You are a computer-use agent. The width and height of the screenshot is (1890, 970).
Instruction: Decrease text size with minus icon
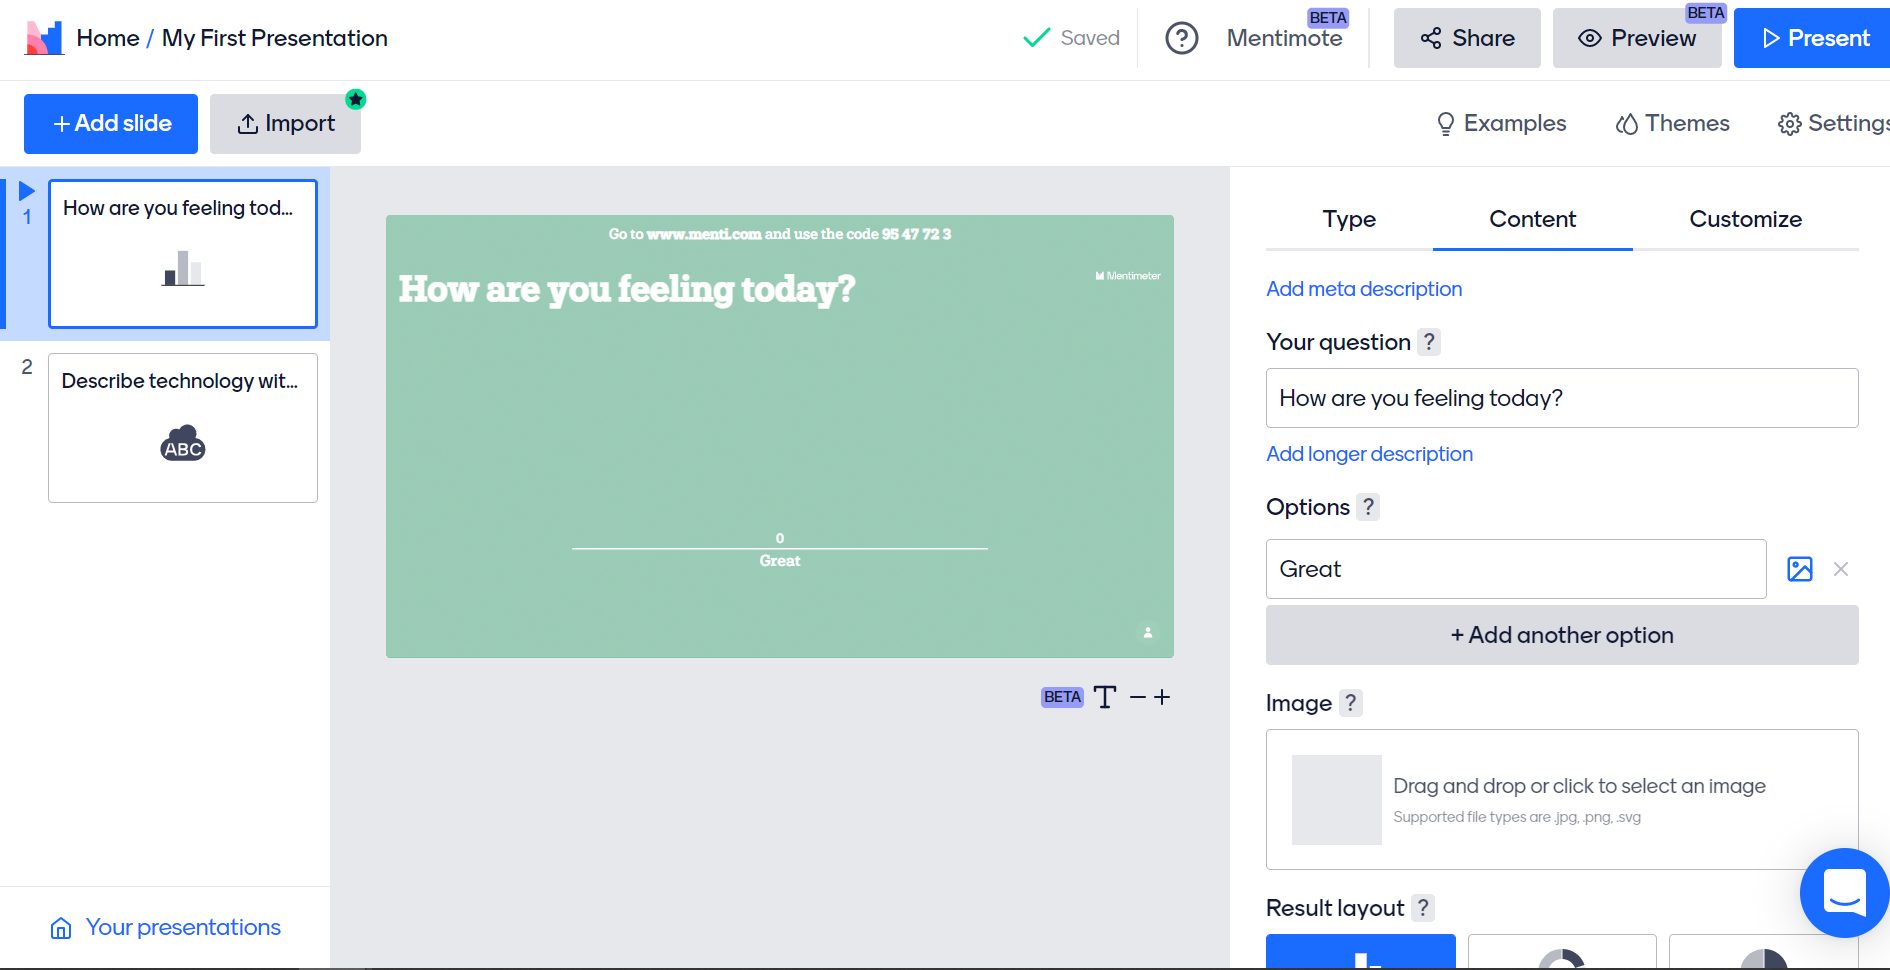click(x=1138, y=697)
